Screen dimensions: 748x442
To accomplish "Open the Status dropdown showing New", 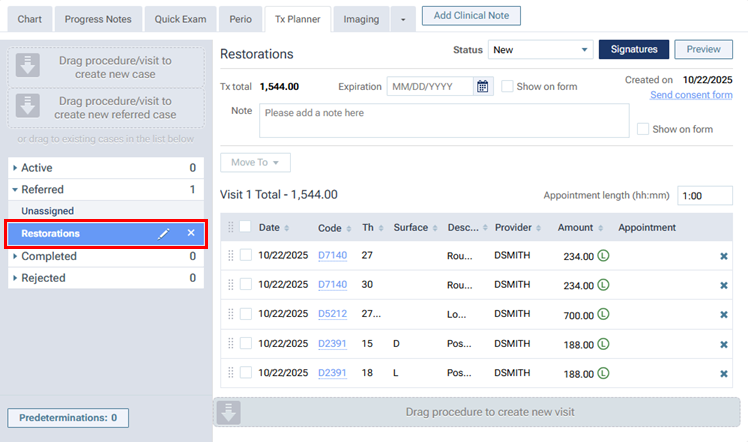I will (539, 50).
